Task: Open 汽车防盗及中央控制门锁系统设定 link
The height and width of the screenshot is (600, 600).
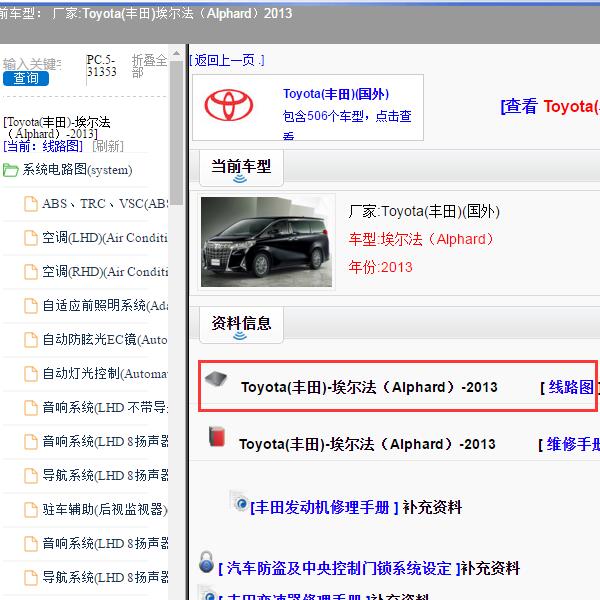Action: pyautogui.click(x=339, y=569)
